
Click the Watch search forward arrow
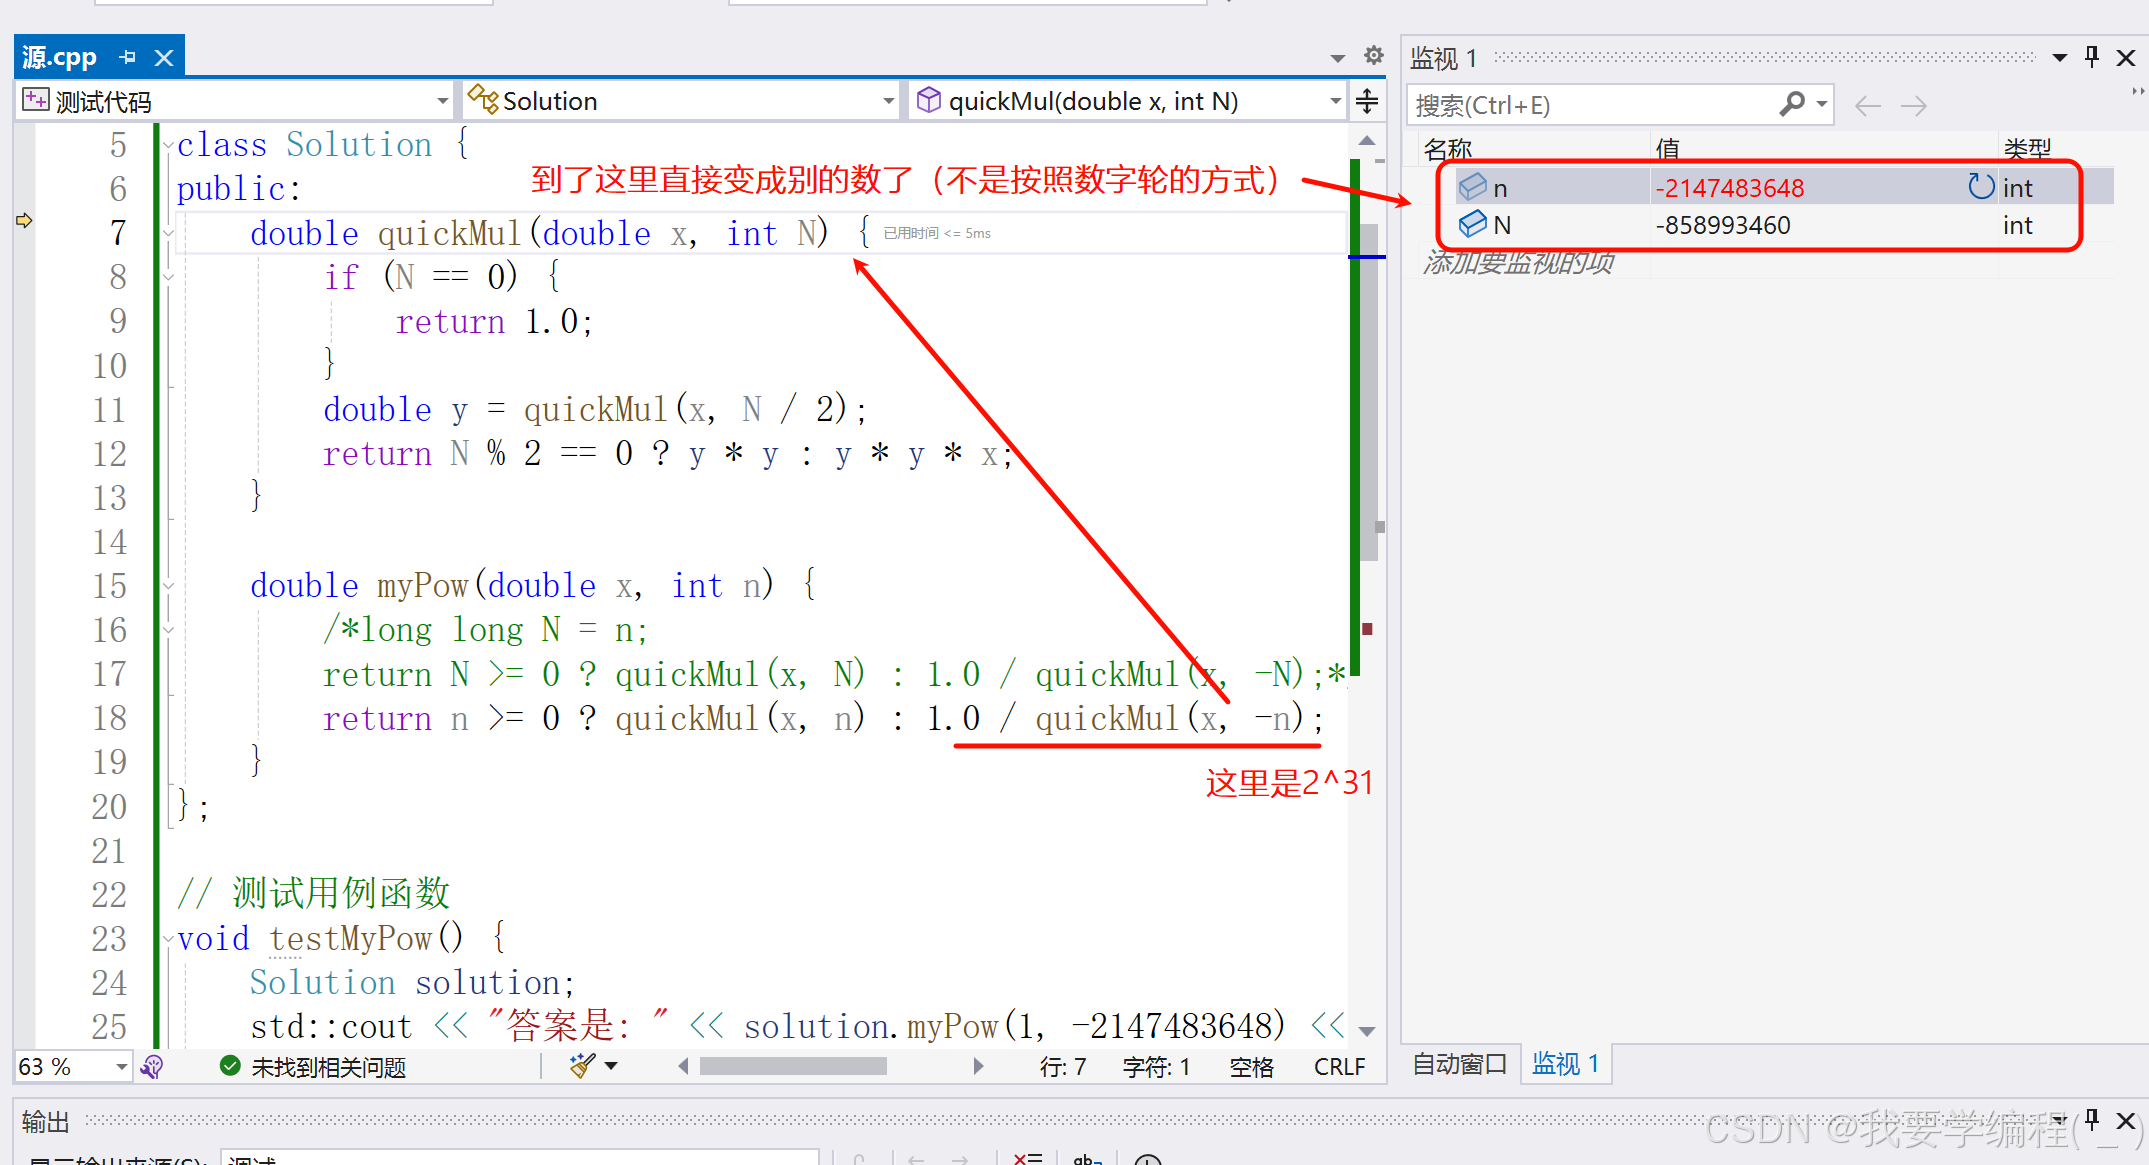point(1913,105)
